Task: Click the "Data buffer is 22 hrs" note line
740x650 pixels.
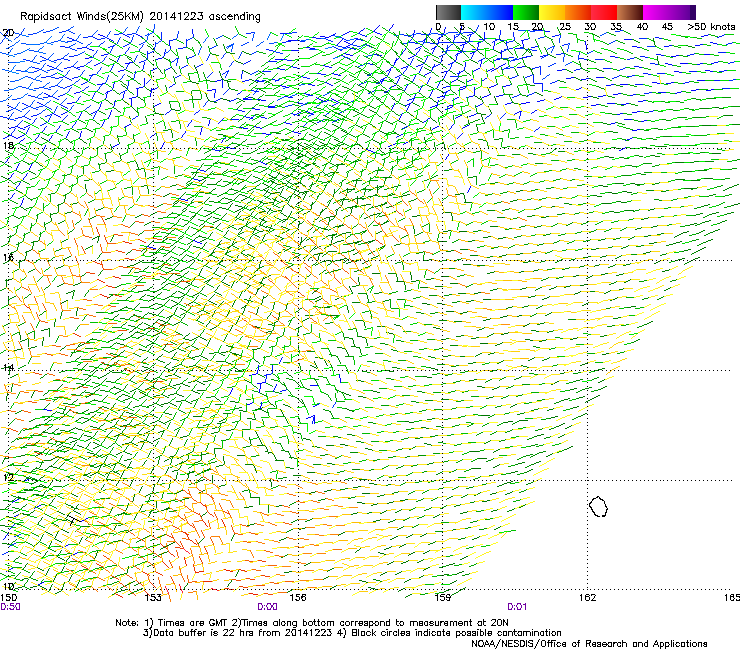Action: pos(353,633)
